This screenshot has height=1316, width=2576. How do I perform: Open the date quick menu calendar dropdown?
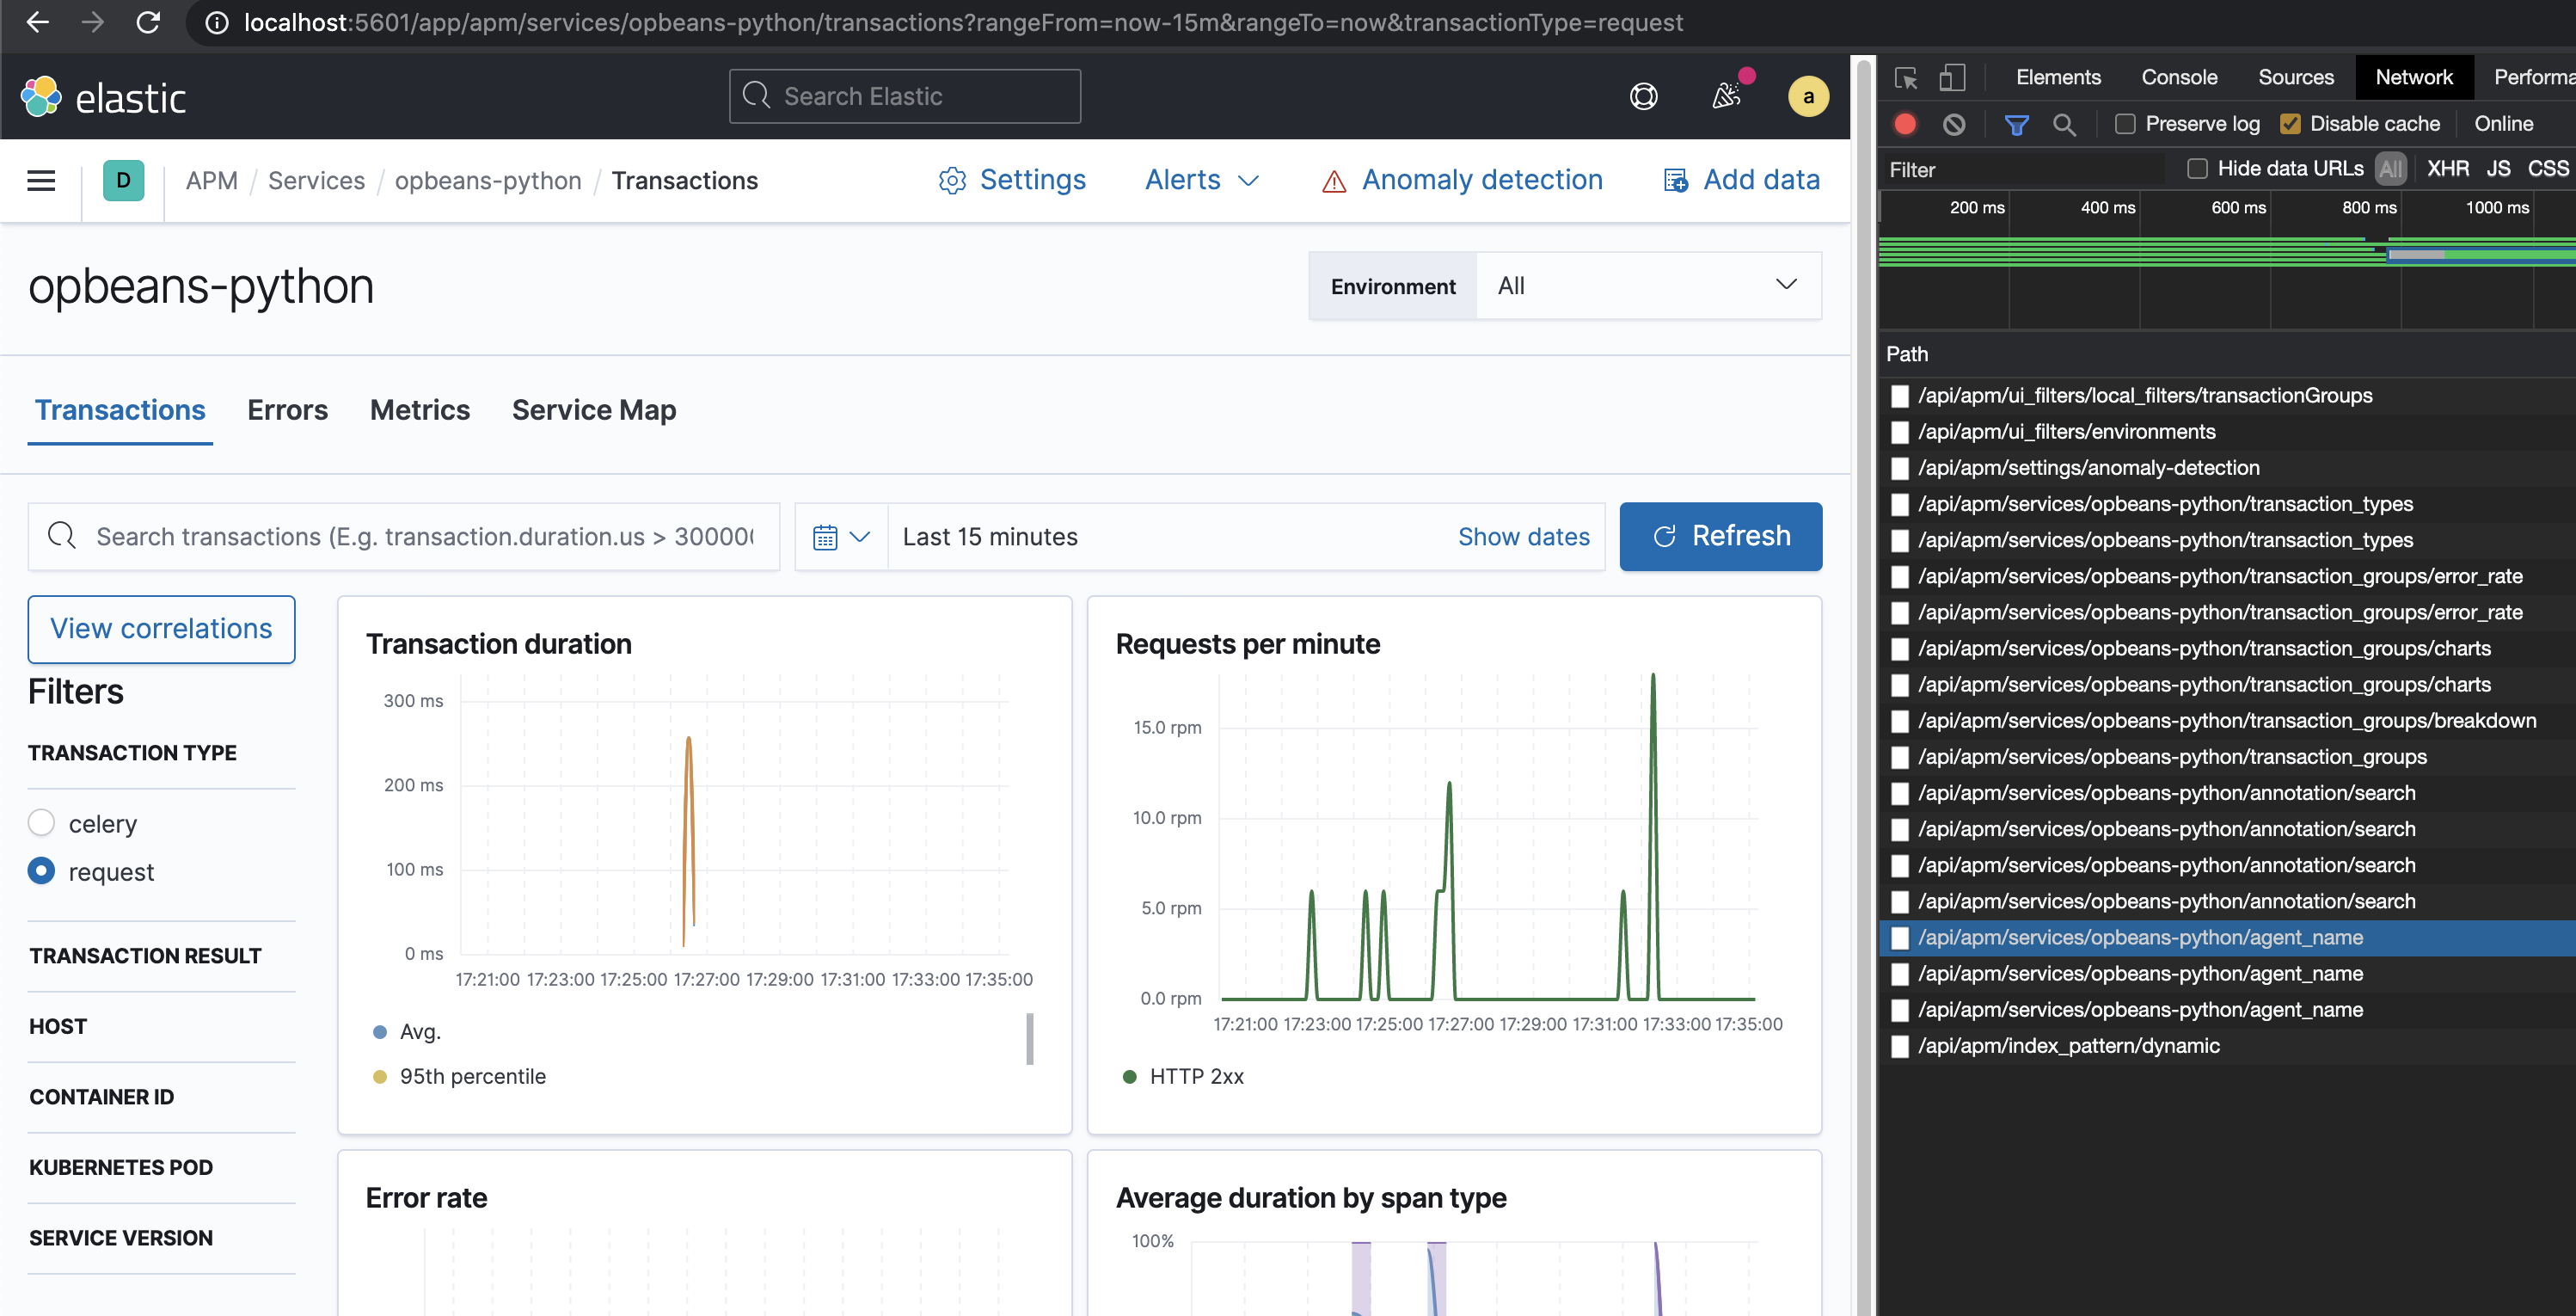coord(841,537)
